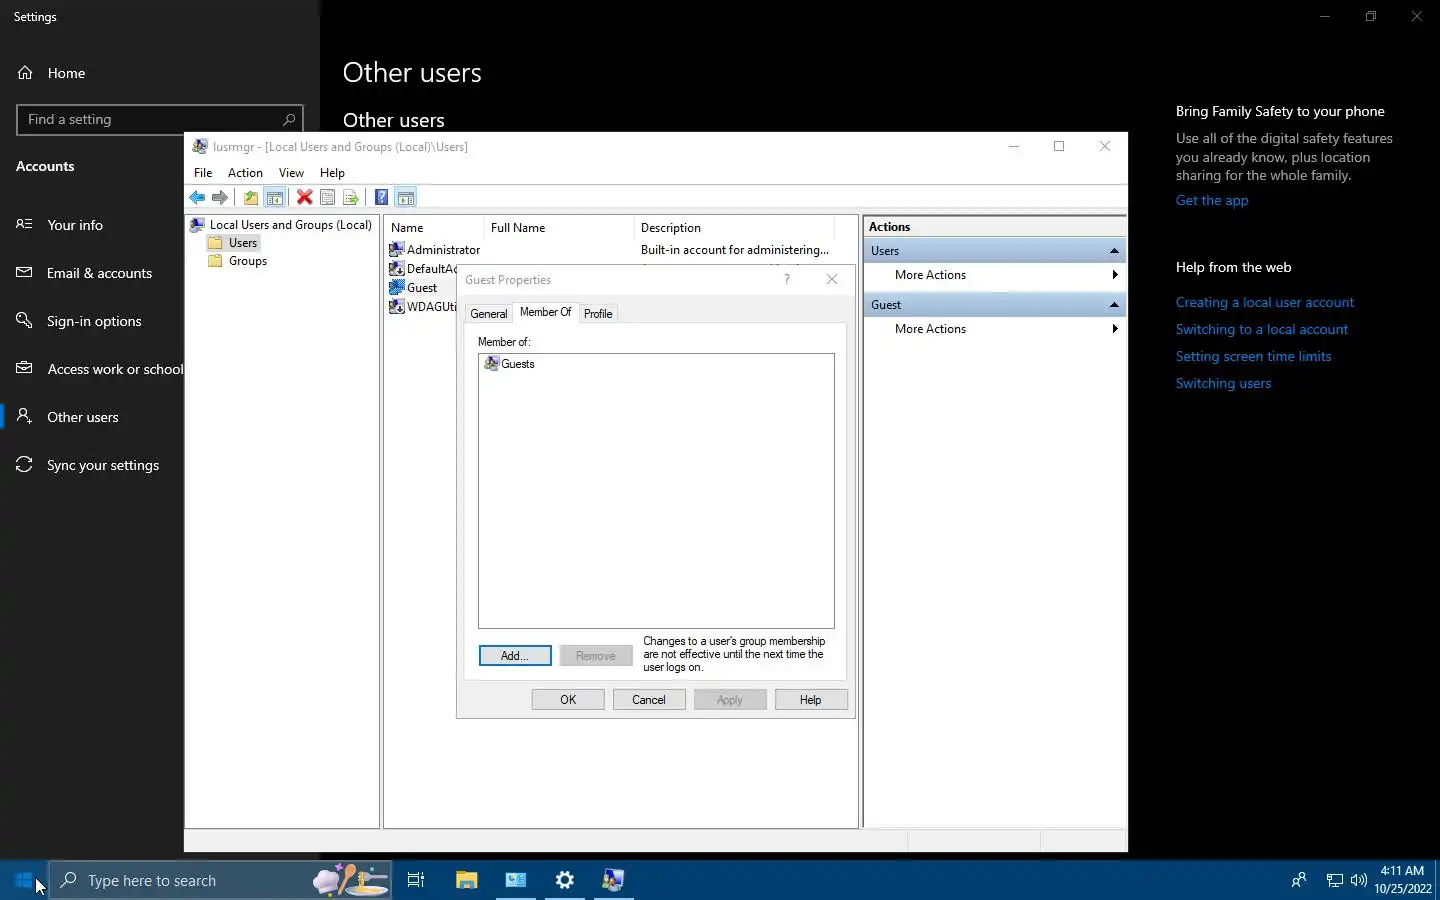Click OK in Guest Properties
This screenshot has width=1440, height=900.
pyautogui.click(x=568, y=700)
